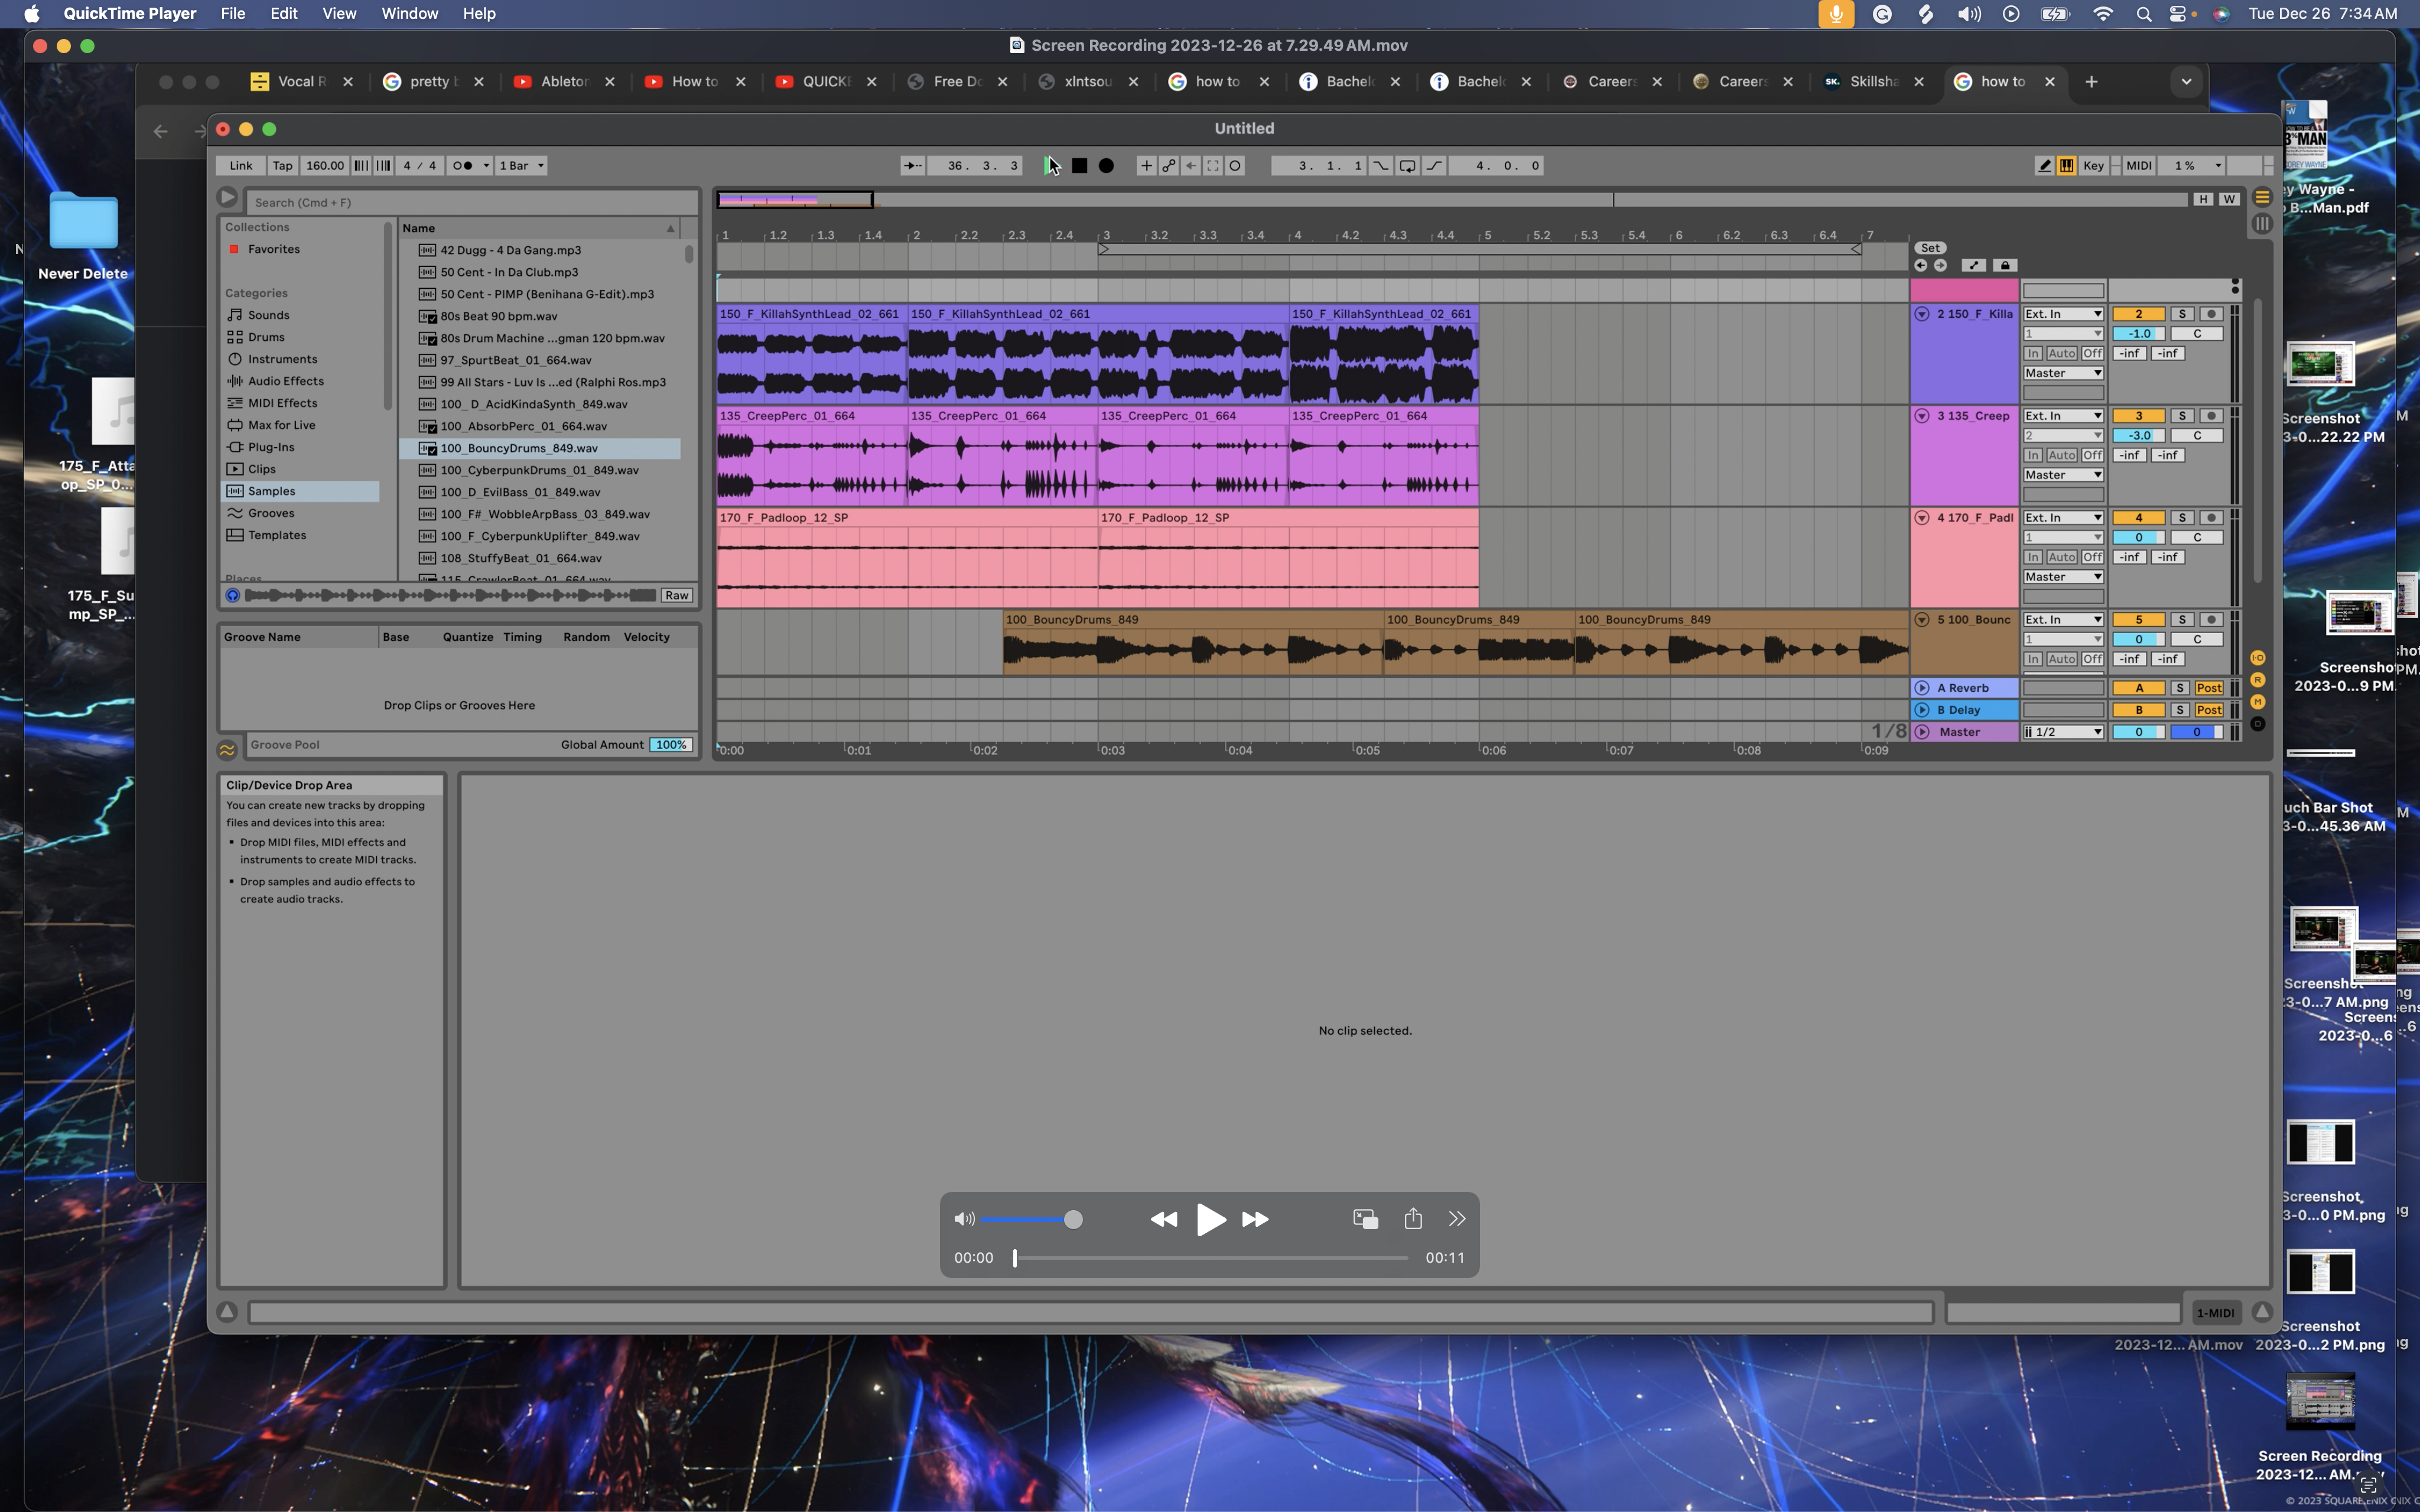The height and width of the screenshot is (1512, 2420).
Task: Click the Stop button in Ableton transport
Action: coord(1079,166)
